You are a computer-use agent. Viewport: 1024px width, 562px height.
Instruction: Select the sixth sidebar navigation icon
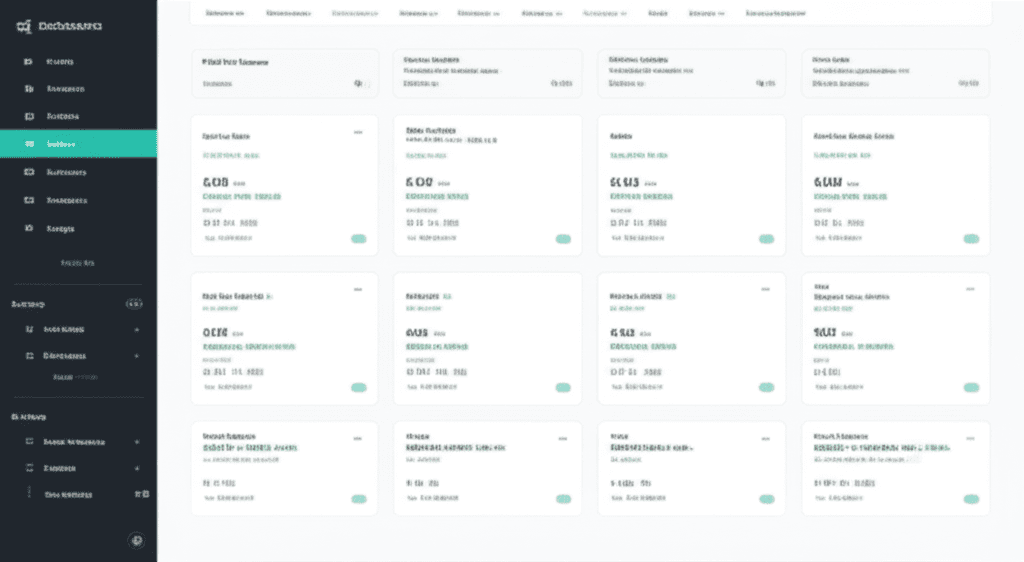pyautogui.click(x=28, y=200)
